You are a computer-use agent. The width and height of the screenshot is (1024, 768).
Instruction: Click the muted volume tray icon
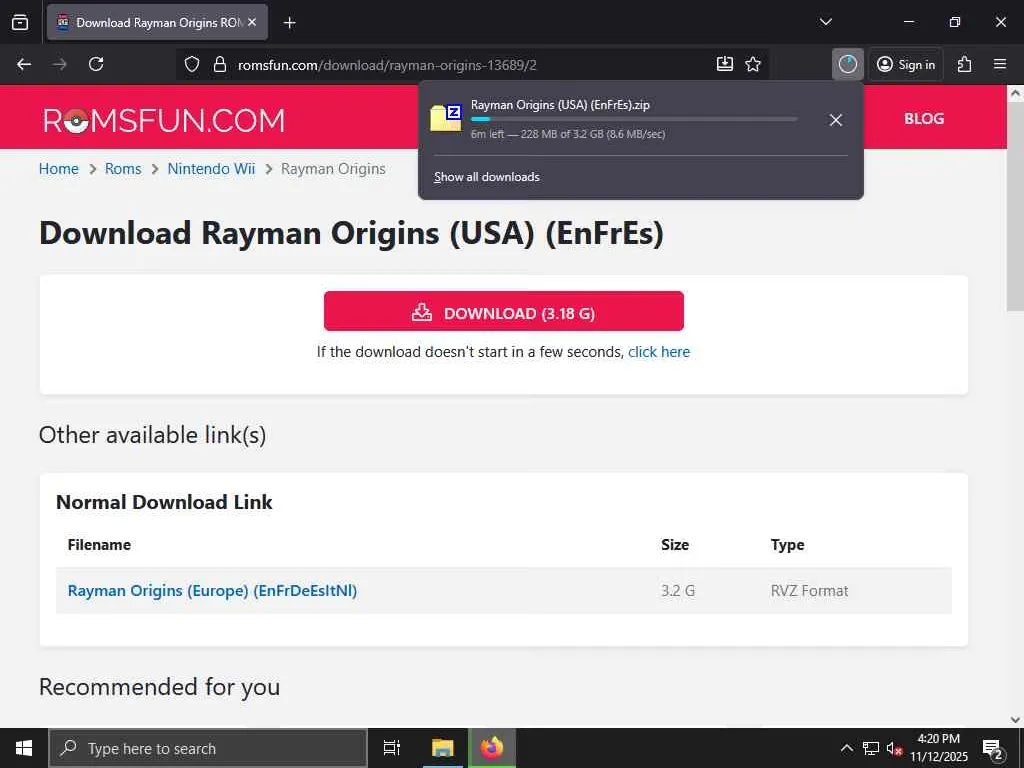click(895, 748)
